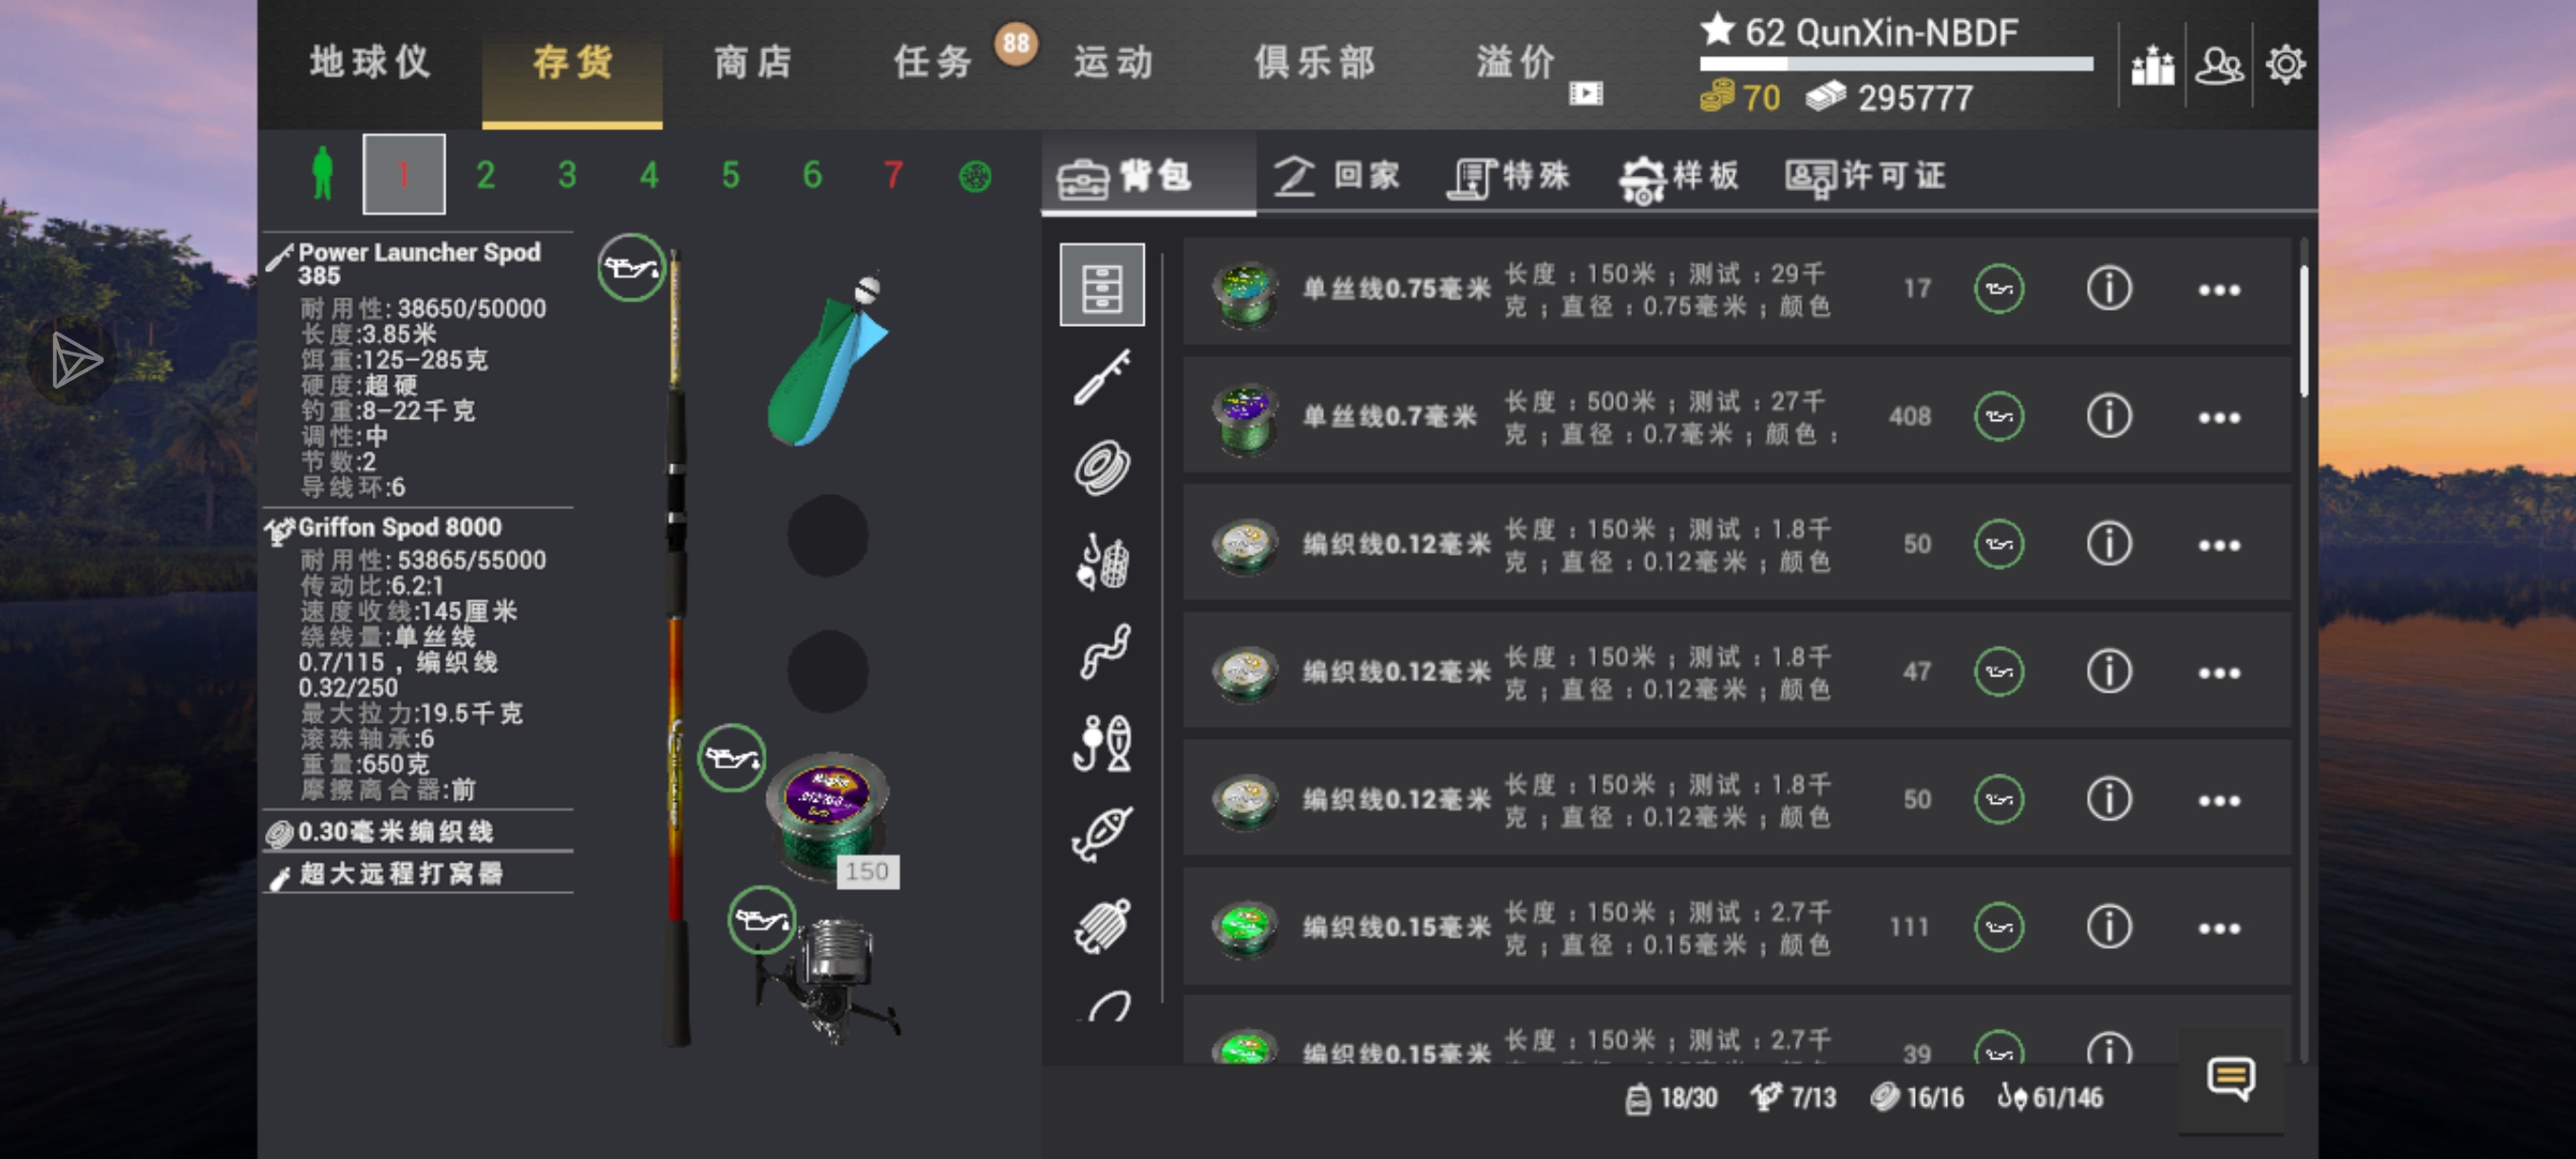
Task: Switch to the 回家 home storage tab
Action: [1337, 176]
